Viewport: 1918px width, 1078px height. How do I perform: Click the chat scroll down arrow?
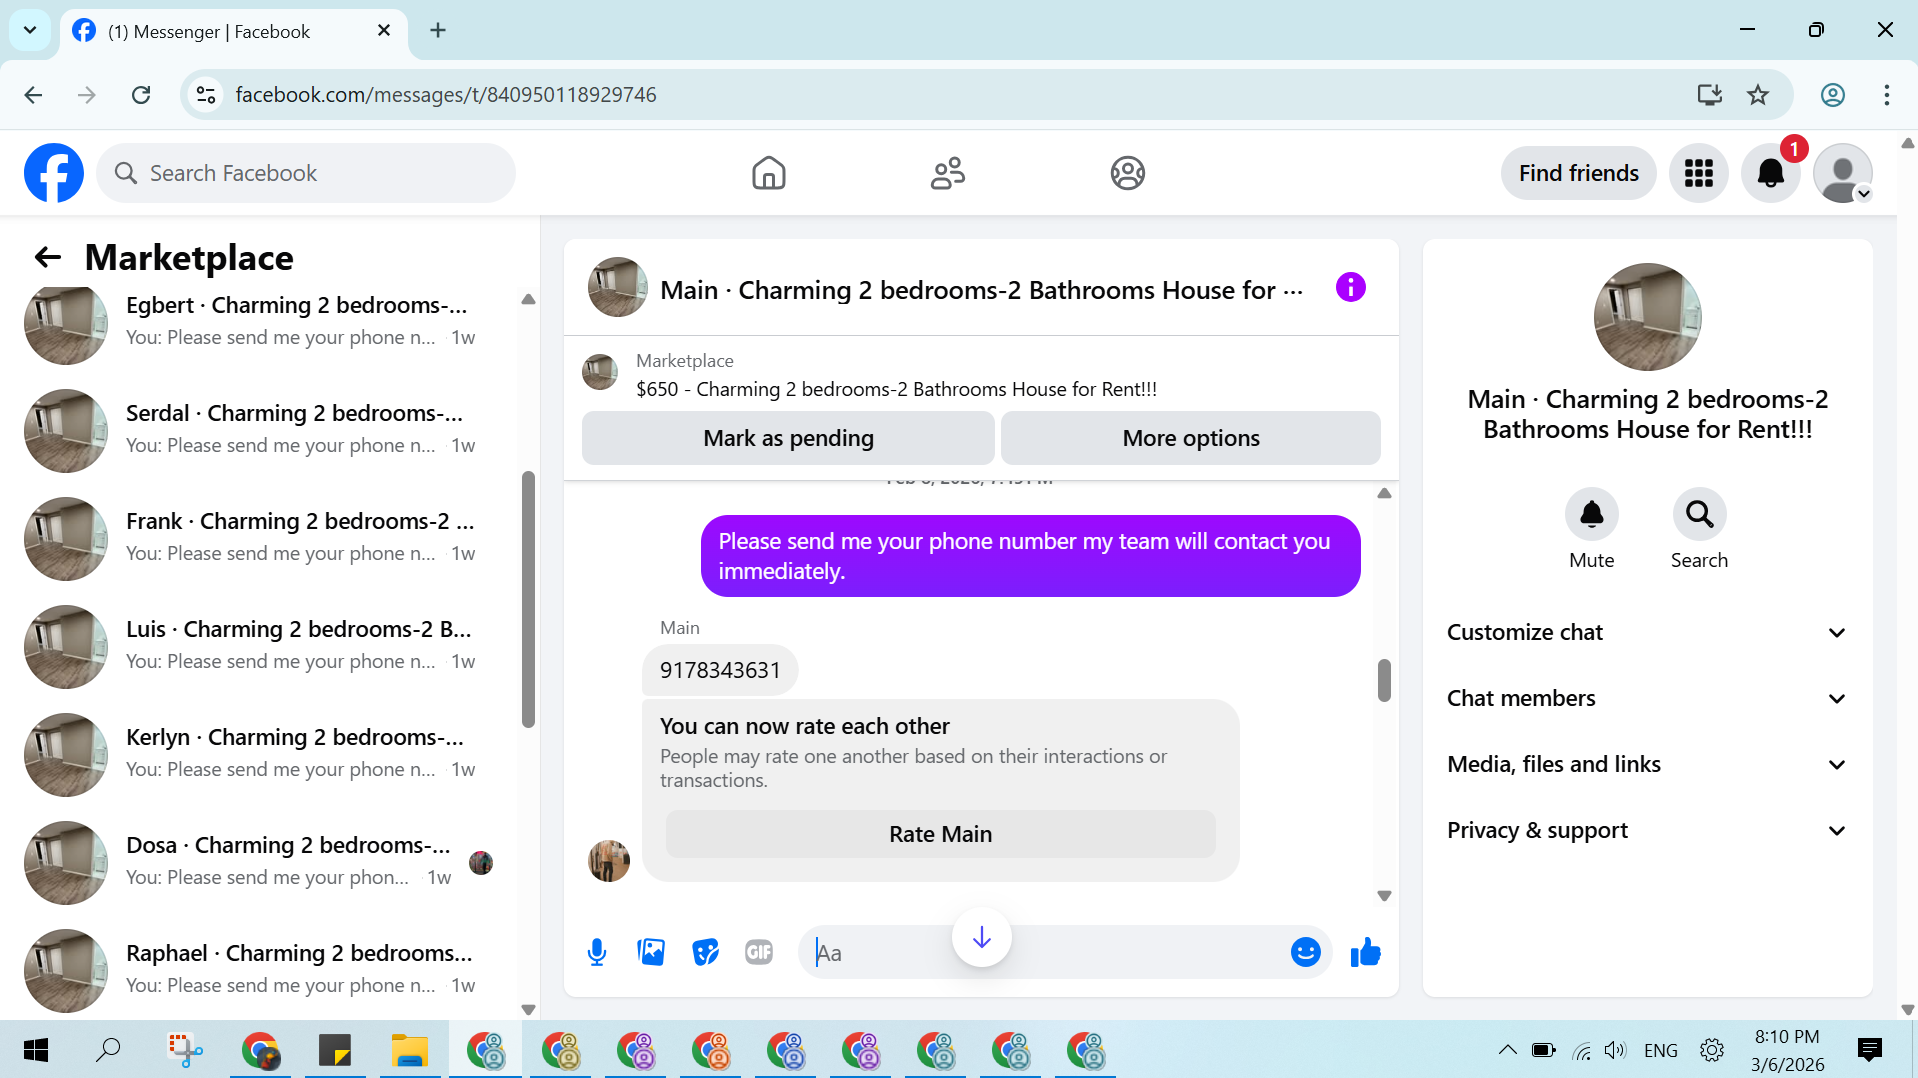coord(1384,896)
